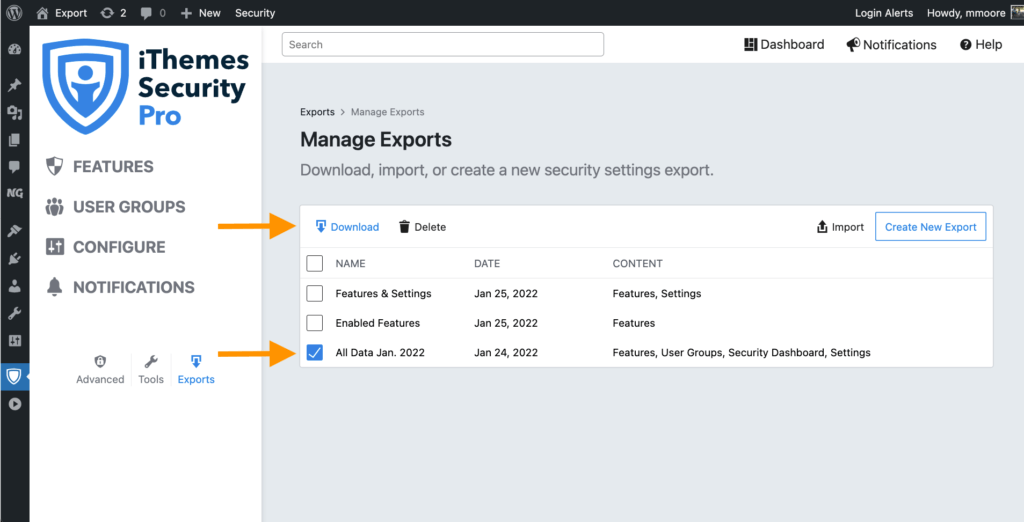Toggle the select-all checkbox in header
The width and height of the screenshot is (1024, 522).
(315, 263)
